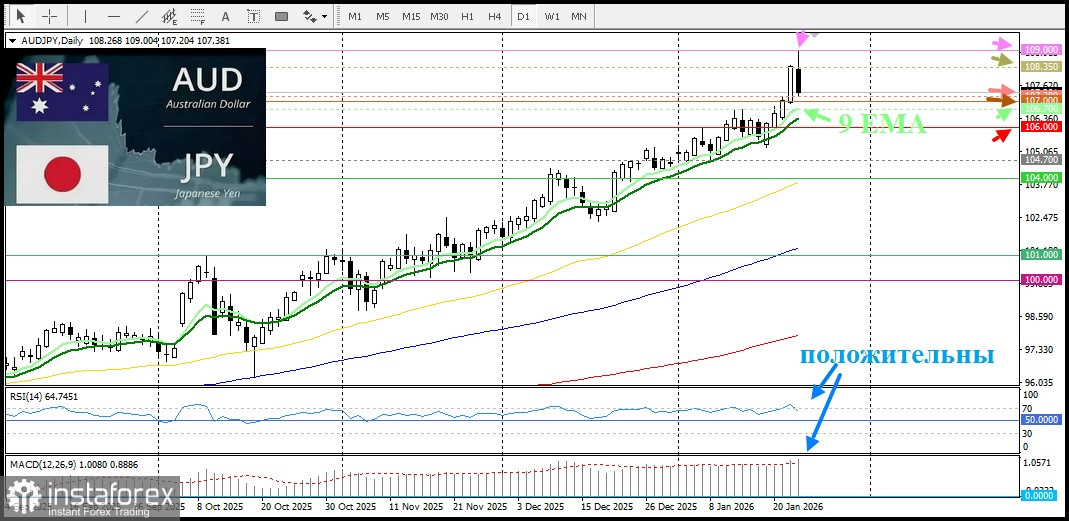The image size is (1069, 521).
Task: Activate the crosshair tool
Action: pos(50,16)
